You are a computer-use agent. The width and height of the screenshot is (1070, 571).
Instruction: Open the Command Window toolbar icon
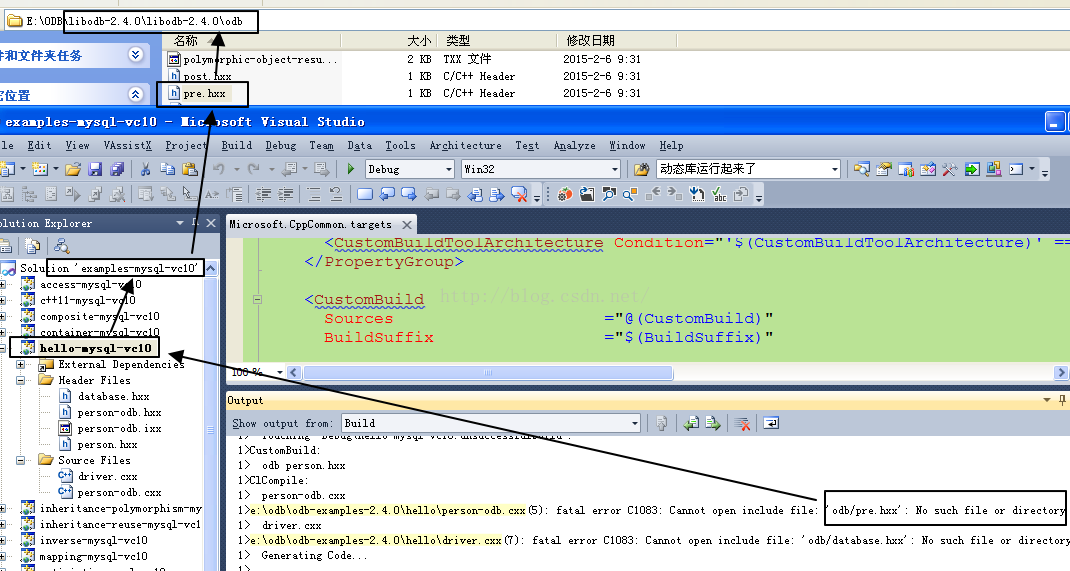point(1016,169)
